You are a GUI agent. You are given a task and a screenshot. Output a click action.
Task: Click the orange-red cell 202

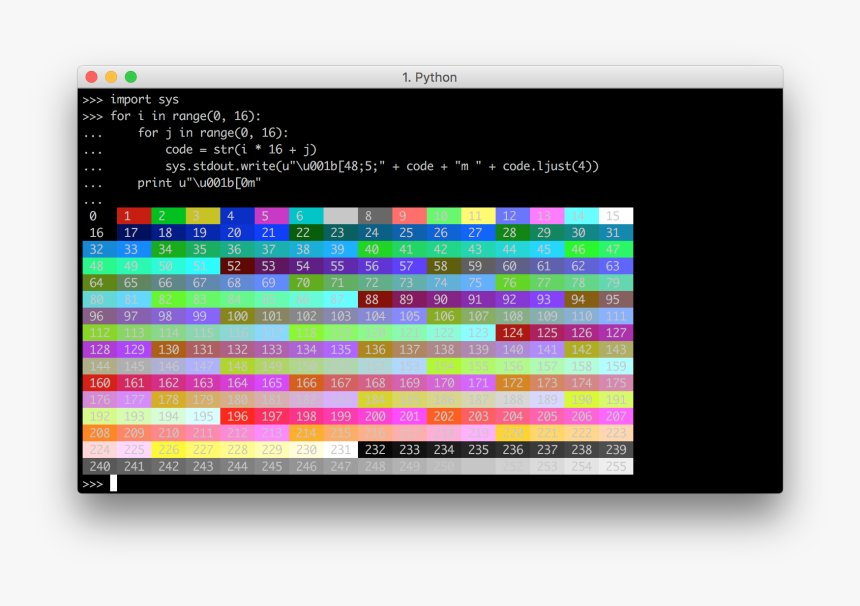pyautogui.click(x=444, y=416)
